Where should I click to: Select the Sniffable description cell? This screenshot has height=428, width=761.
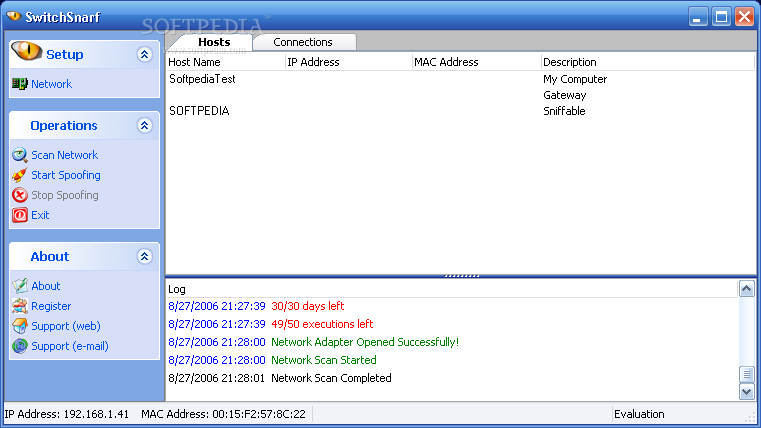coord(564,111)
